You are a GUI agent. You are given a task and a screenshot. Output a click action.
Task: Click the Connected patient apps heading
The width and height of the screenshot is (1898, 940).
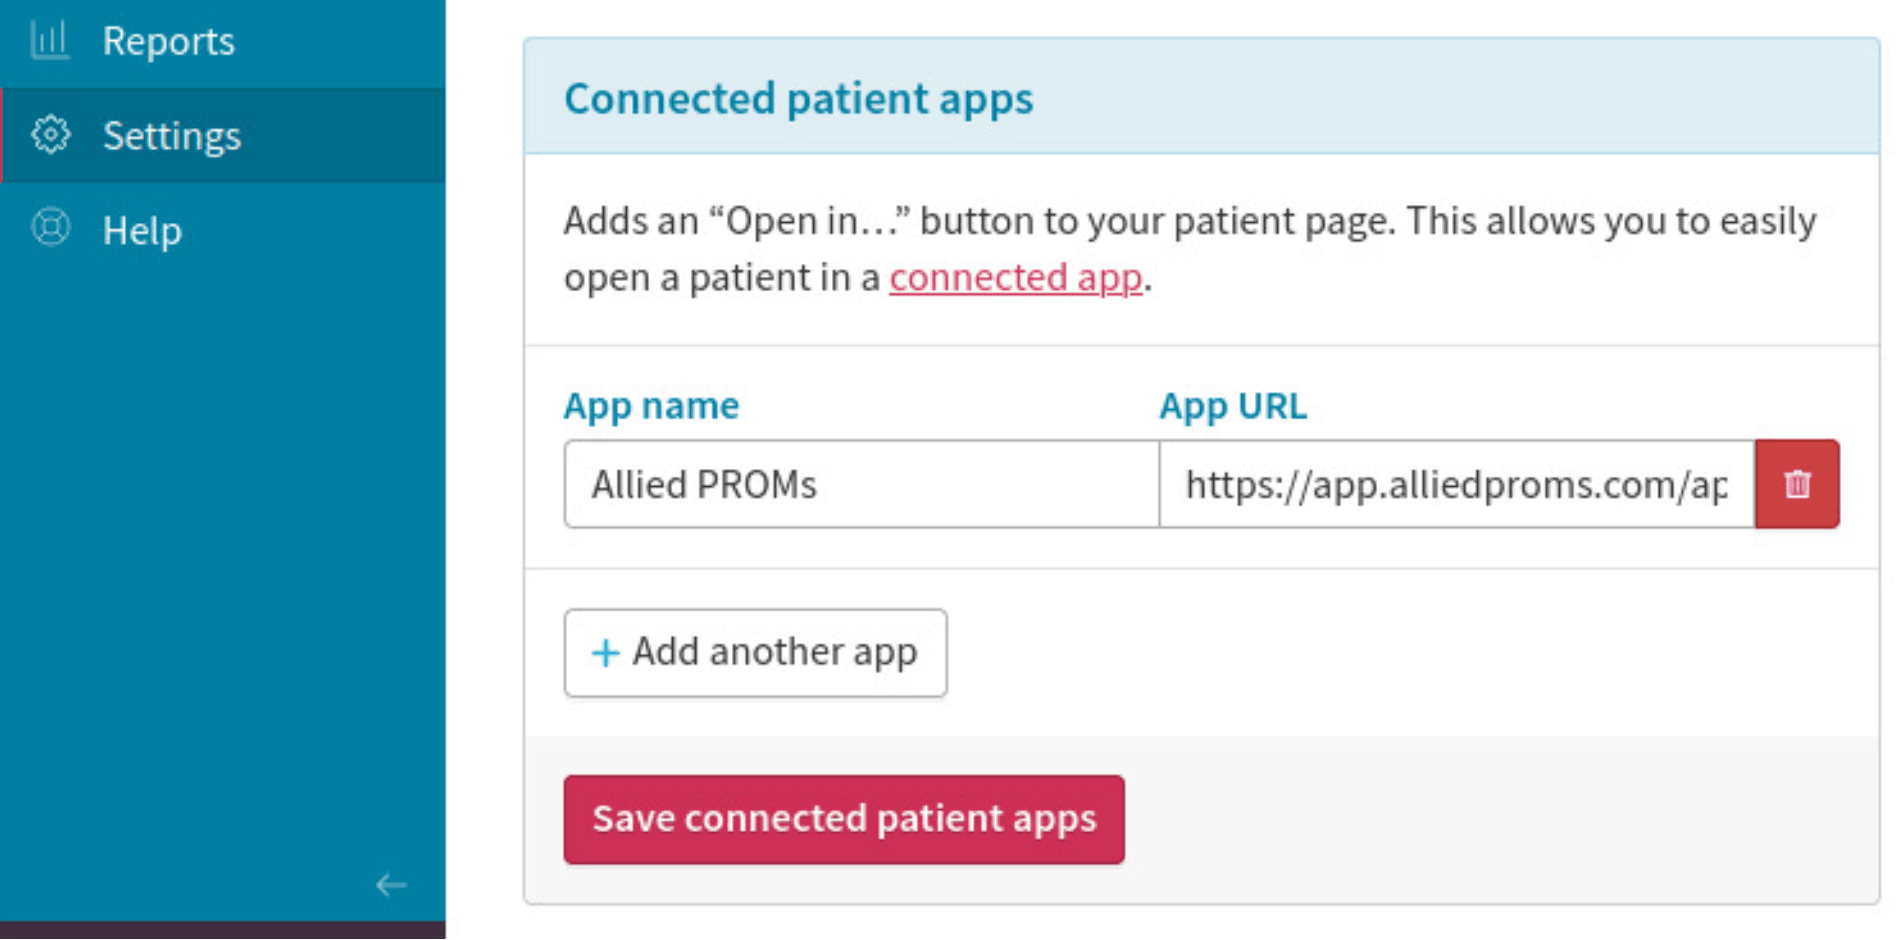point(798,99)
